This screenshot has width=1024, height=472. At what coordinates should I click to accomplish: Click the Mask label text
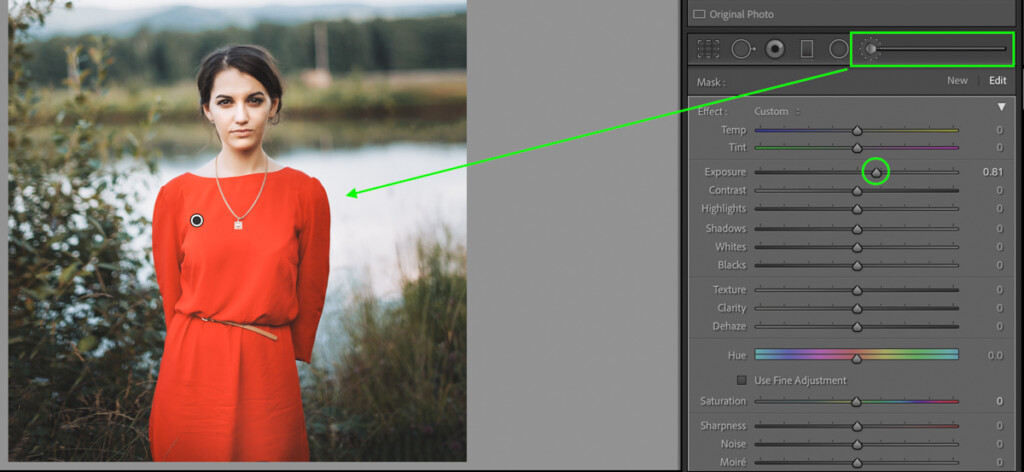point(711,82)
